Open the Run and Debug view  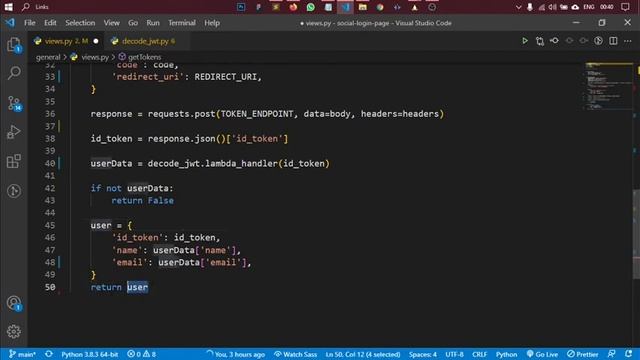click(x=14, y=132)
